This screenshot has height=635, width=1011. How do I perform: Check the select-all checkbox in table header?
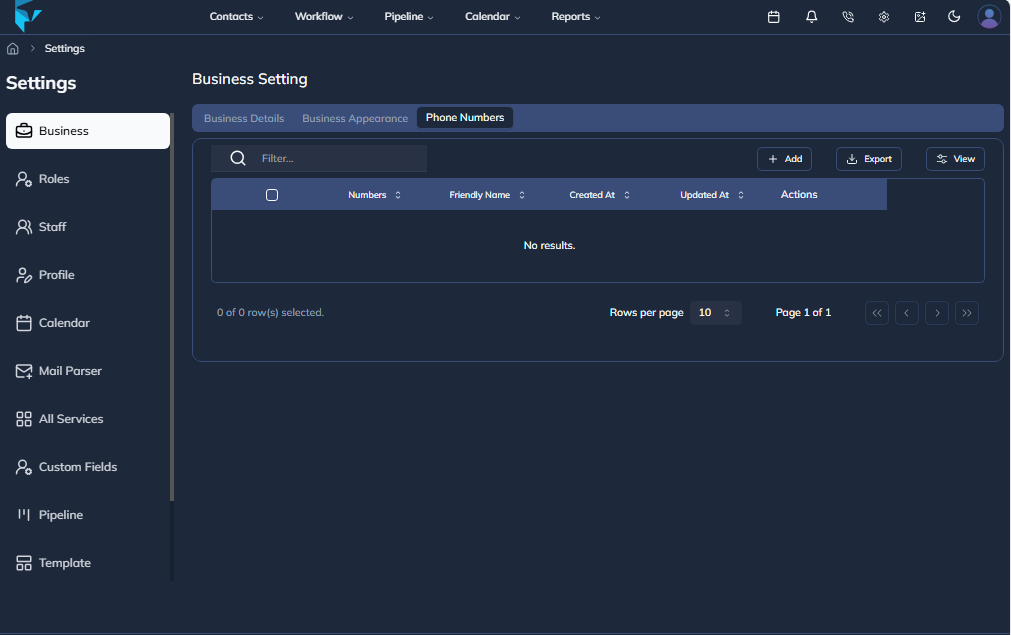click(272, 194)
